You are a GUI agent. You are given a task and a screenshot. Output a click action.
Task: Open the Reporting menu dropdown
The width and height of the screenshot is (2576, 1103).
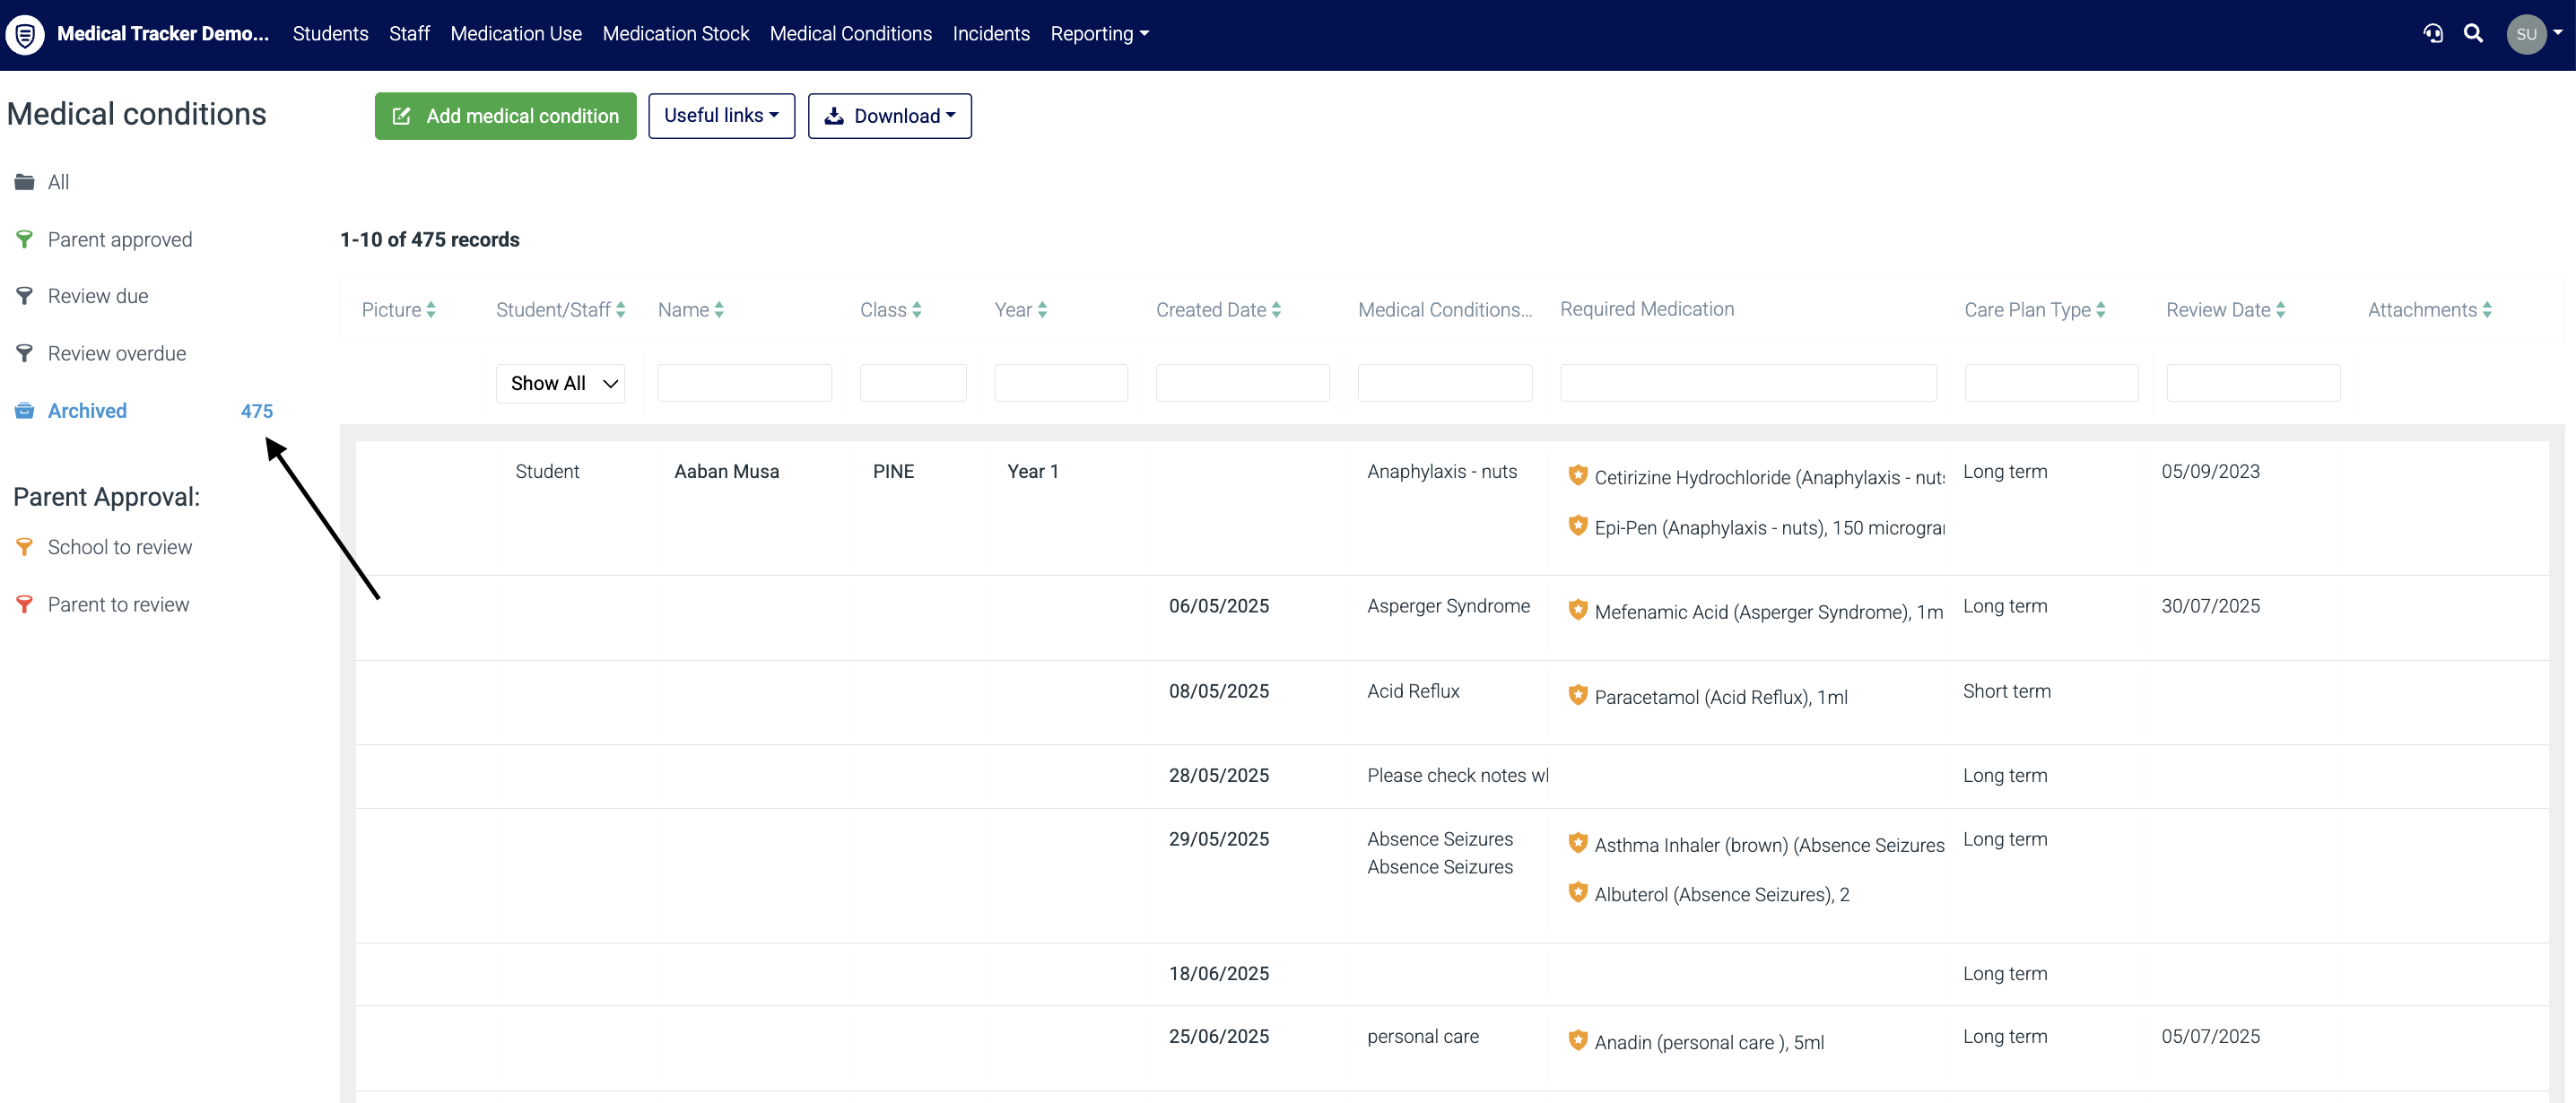[x=1099, y=34]
